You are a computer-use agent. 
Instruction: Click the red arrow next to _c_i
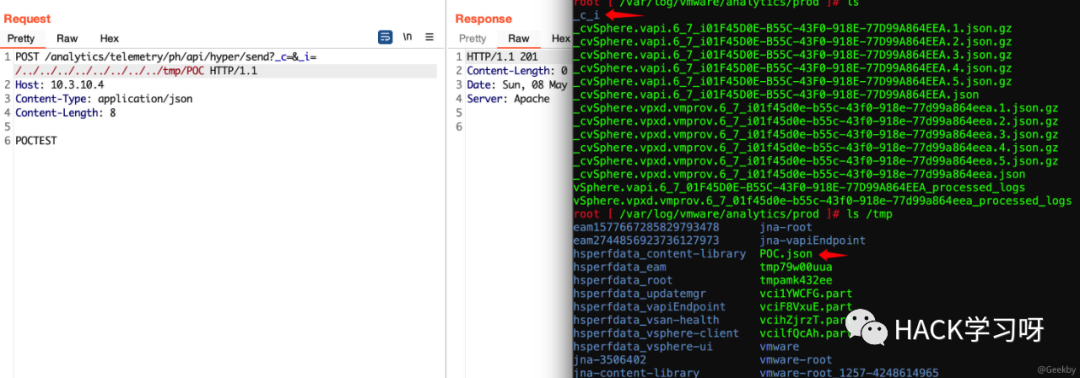click(628, 16)
